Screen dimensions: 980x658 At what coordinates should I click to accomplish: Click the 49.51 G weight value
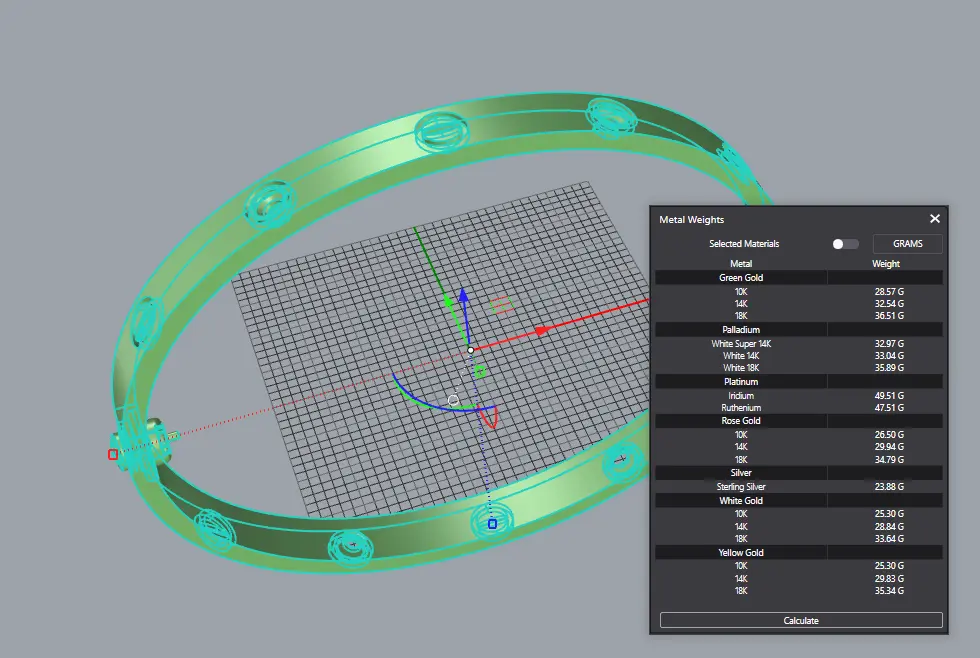click(889, 396)
